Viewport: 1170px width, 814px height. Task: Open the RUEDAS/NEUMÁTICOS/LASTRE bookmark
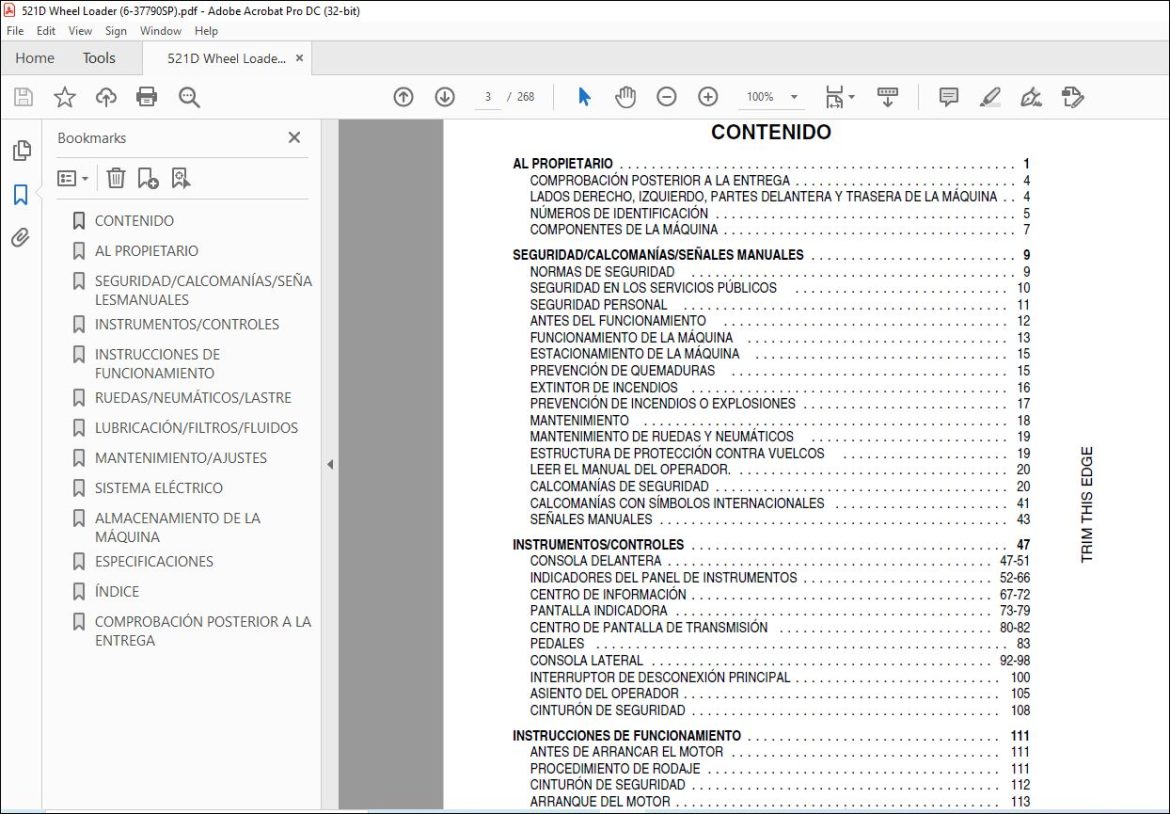[x=193, y=398]
